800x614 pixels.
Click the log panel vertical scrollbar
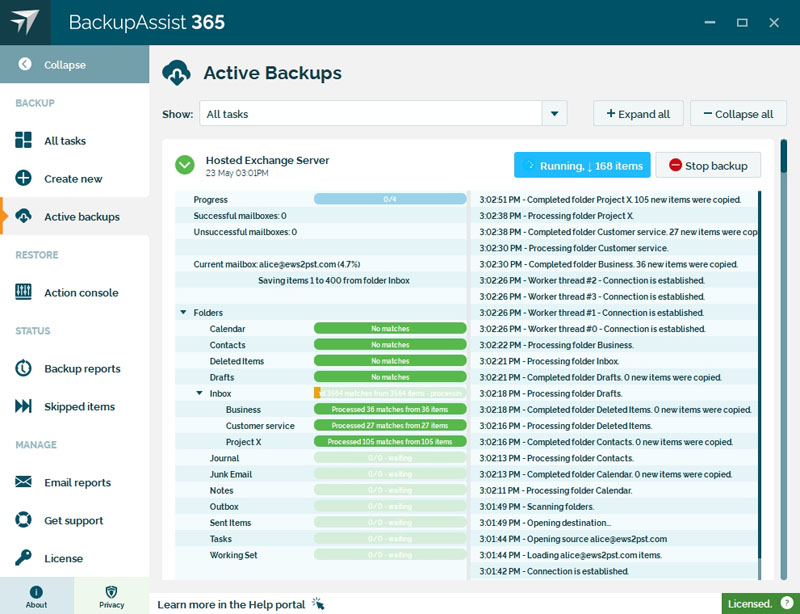(759, 385)
